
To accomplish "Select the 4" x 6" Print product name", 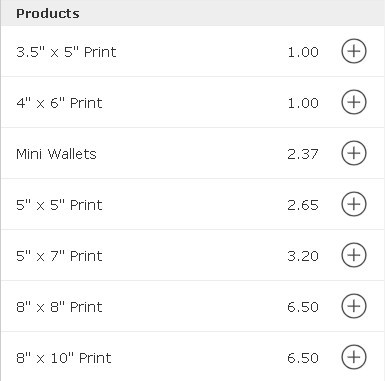I will pos(59,103).
